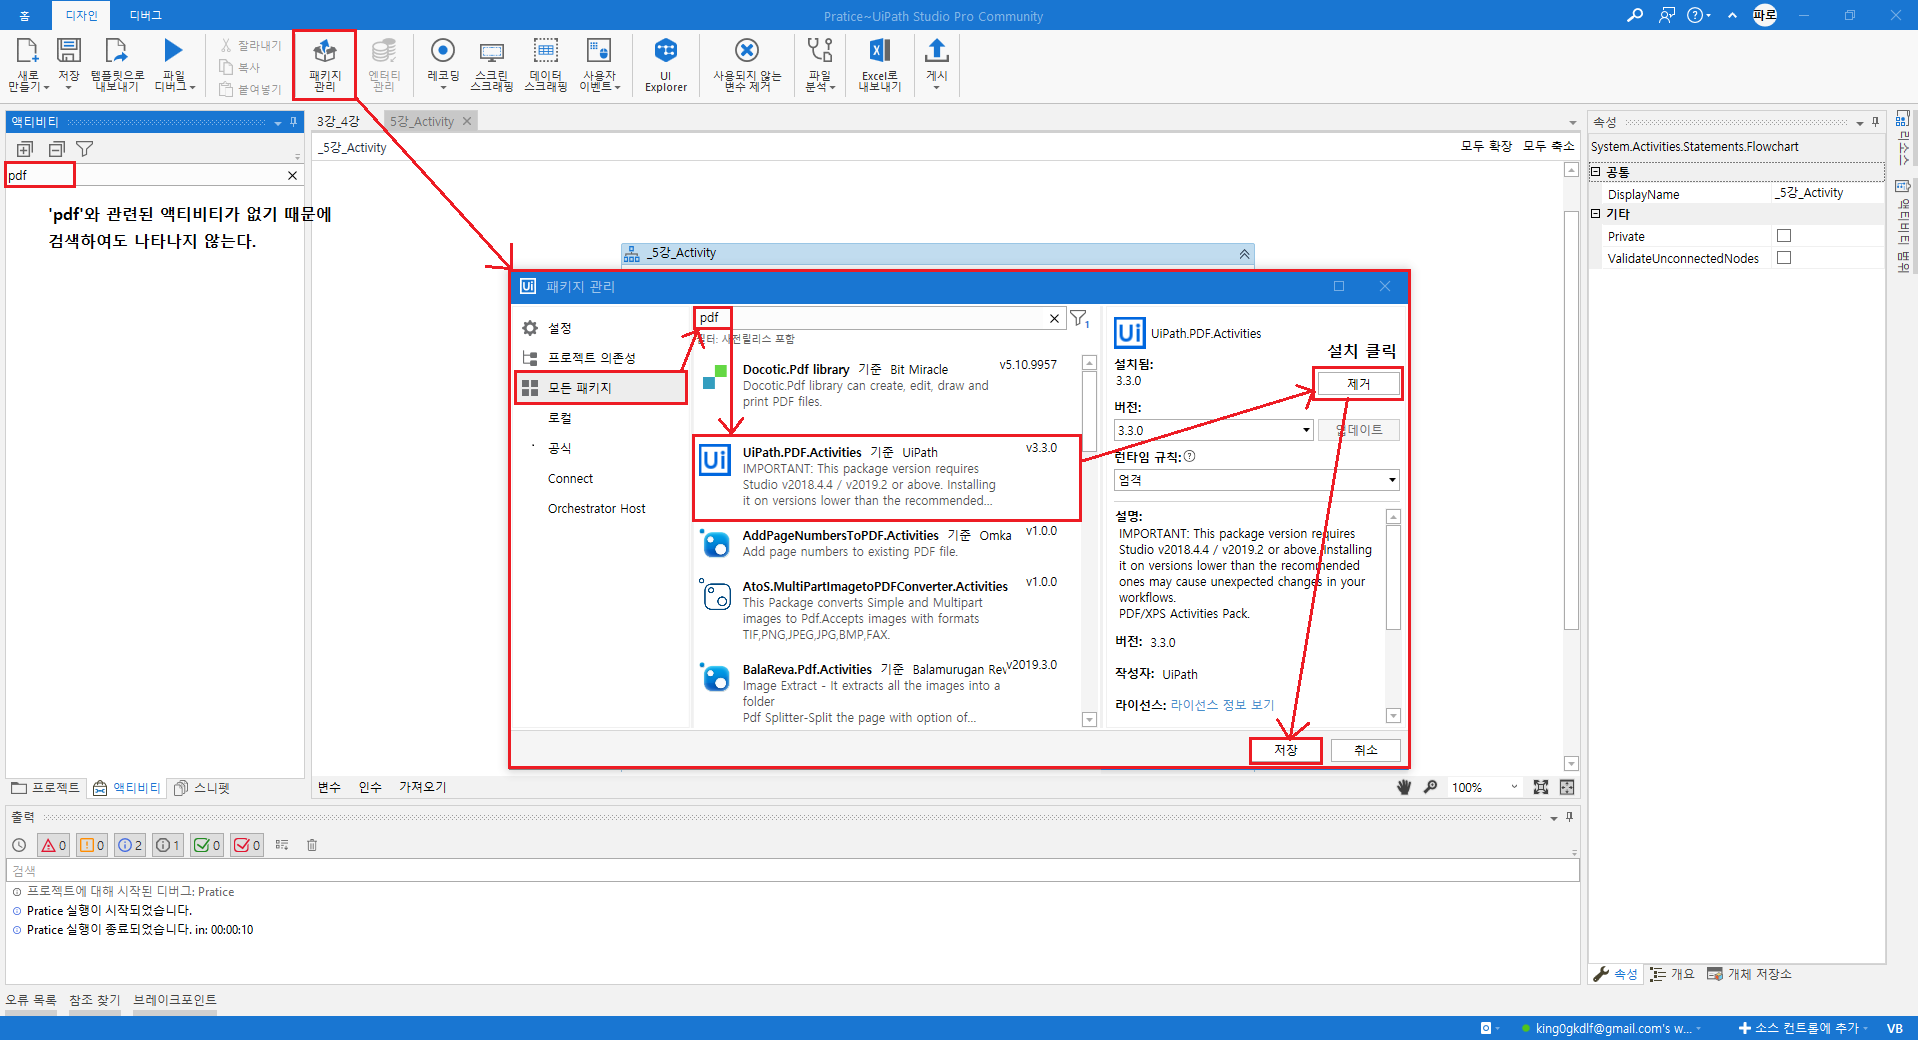Toggle green checkmark filter in Output panel

click(207, 845)
